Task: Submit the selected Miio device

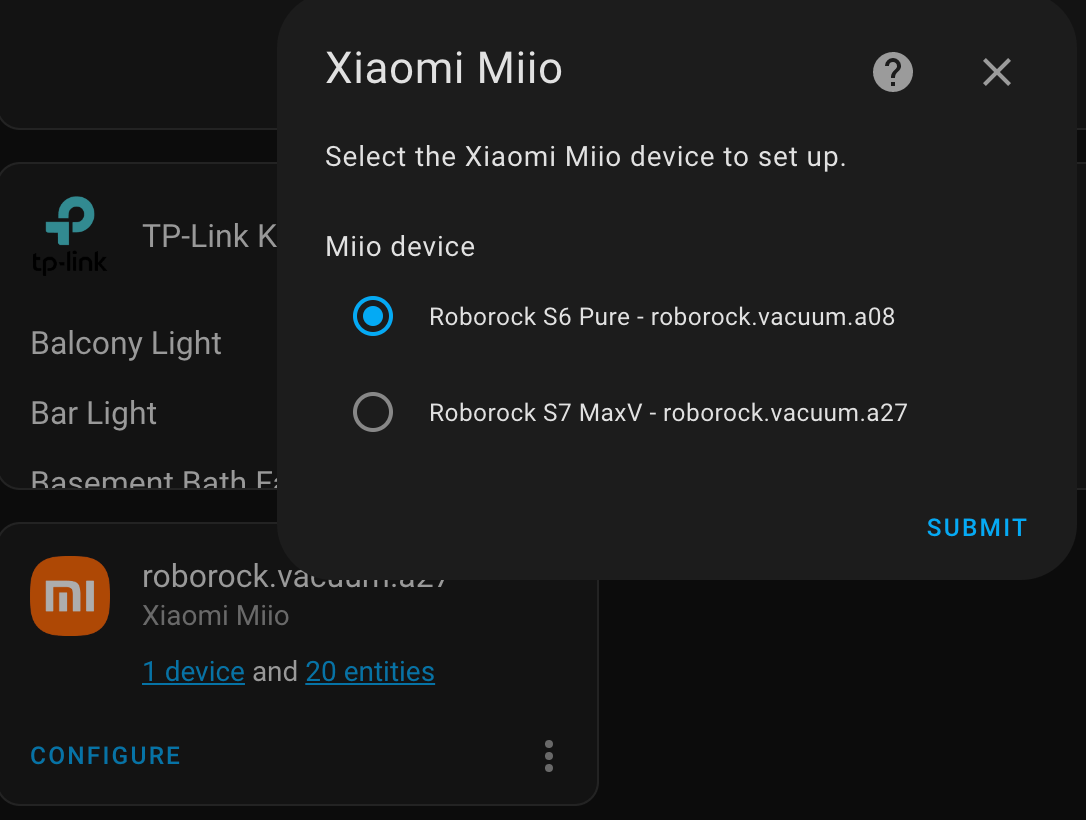Action: coord(976,527)
